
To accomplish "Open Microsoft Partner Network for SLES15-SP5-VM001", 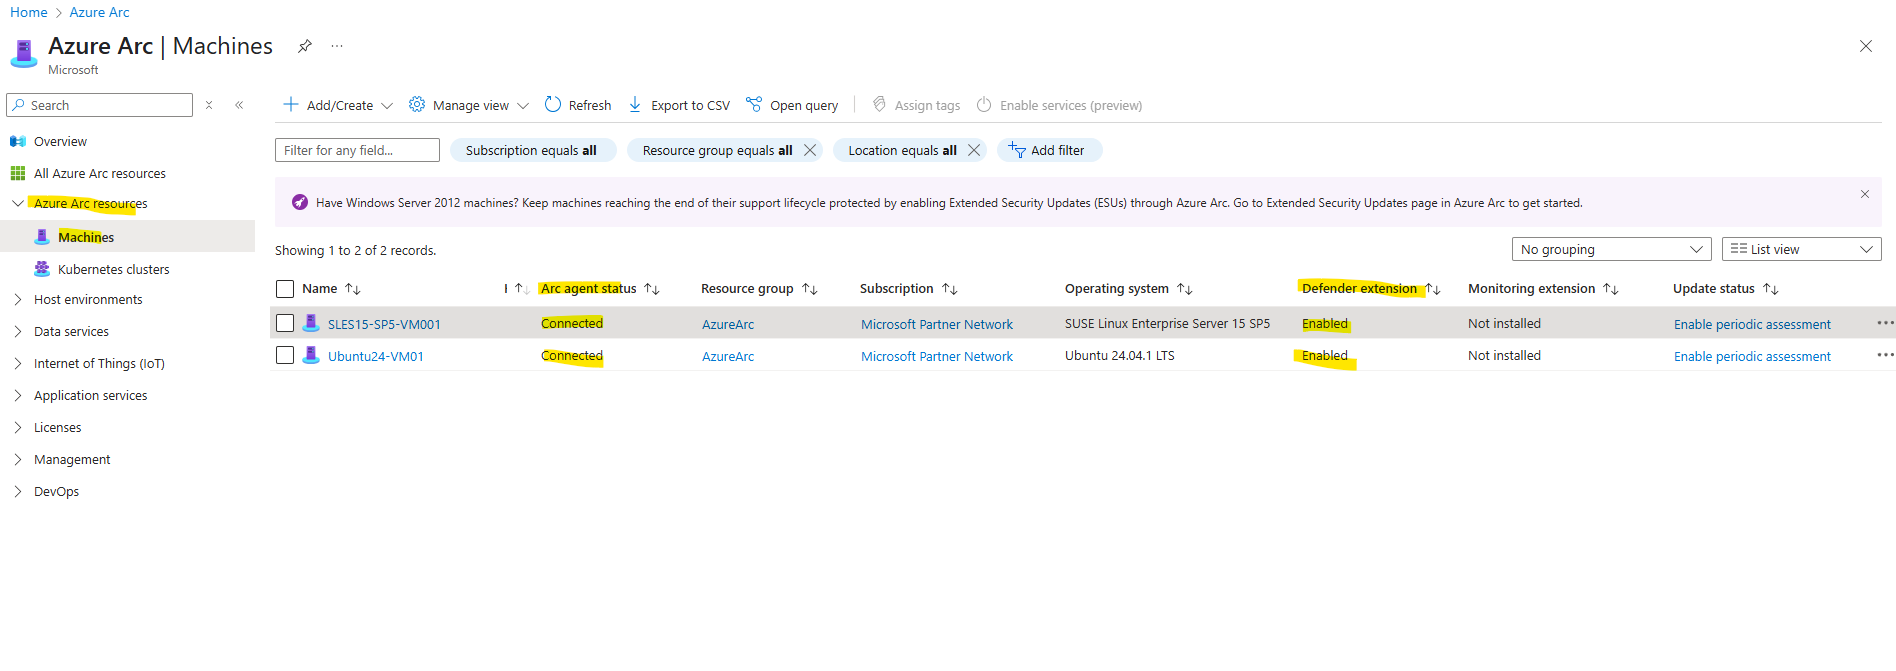I will [x=937, y=324].
